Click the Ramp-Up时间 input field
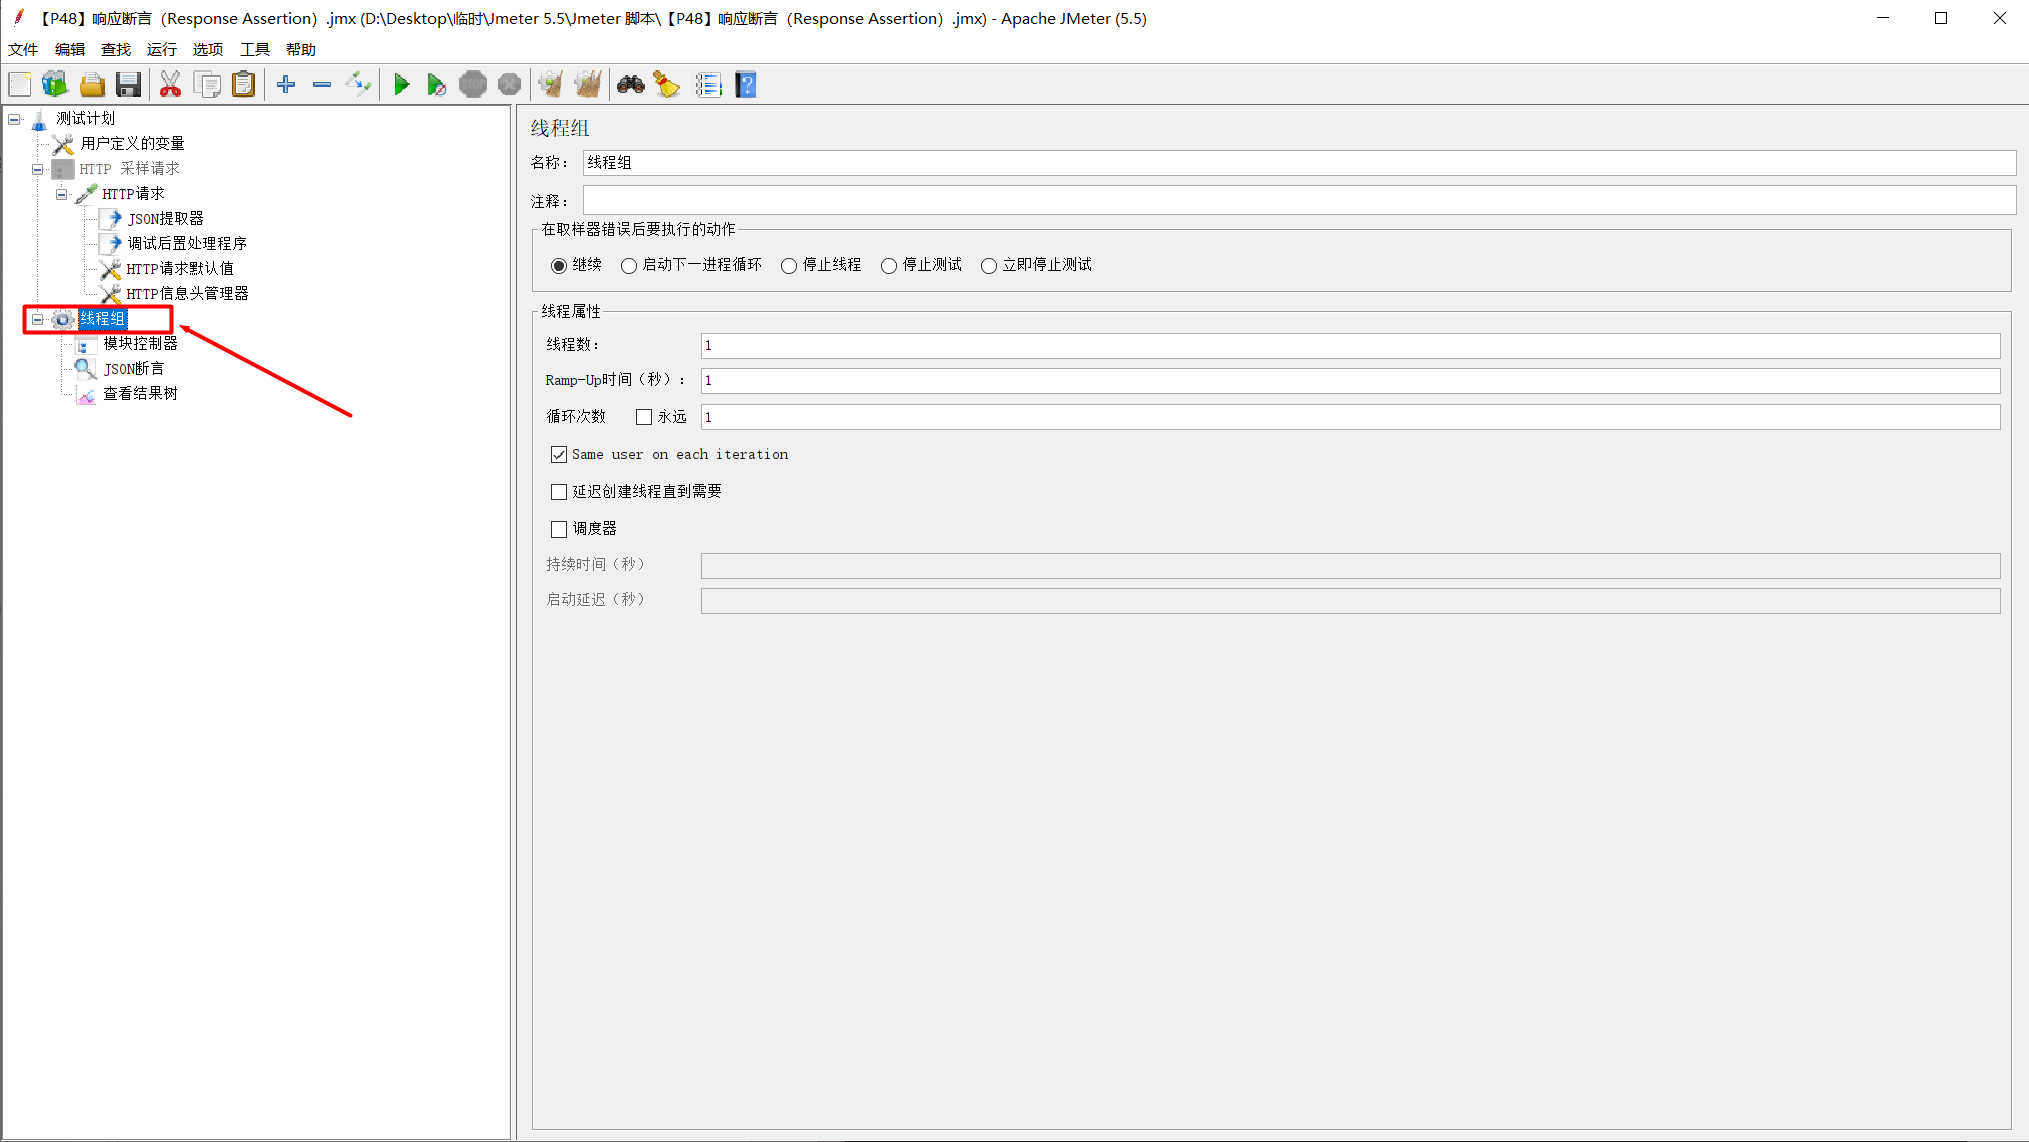Image resolution: width=2029 pixels, height=1142 pixels. click(1350, 381)
